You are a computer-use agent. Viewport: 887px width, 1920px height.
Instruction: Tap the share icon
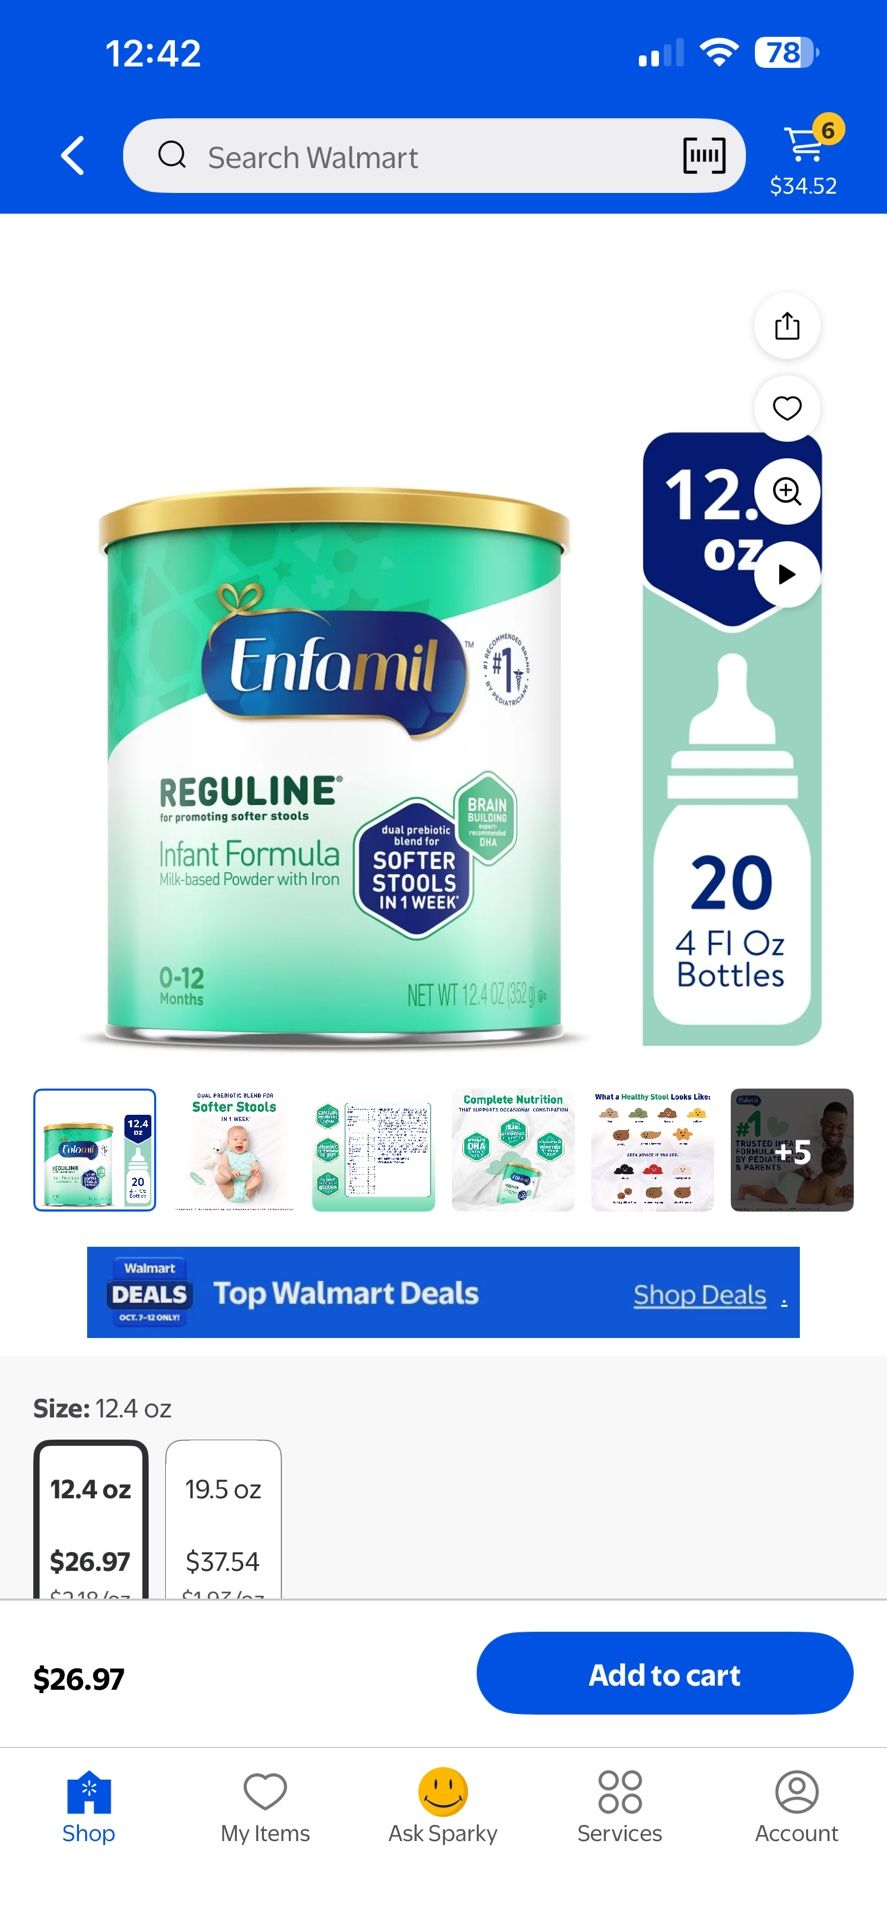pos(787,326)
